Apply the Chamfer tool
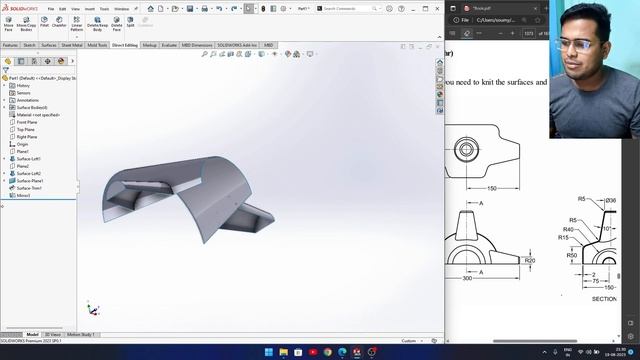Image resolution: width=640 pixels, height=360 pixels. coord(59,22)
